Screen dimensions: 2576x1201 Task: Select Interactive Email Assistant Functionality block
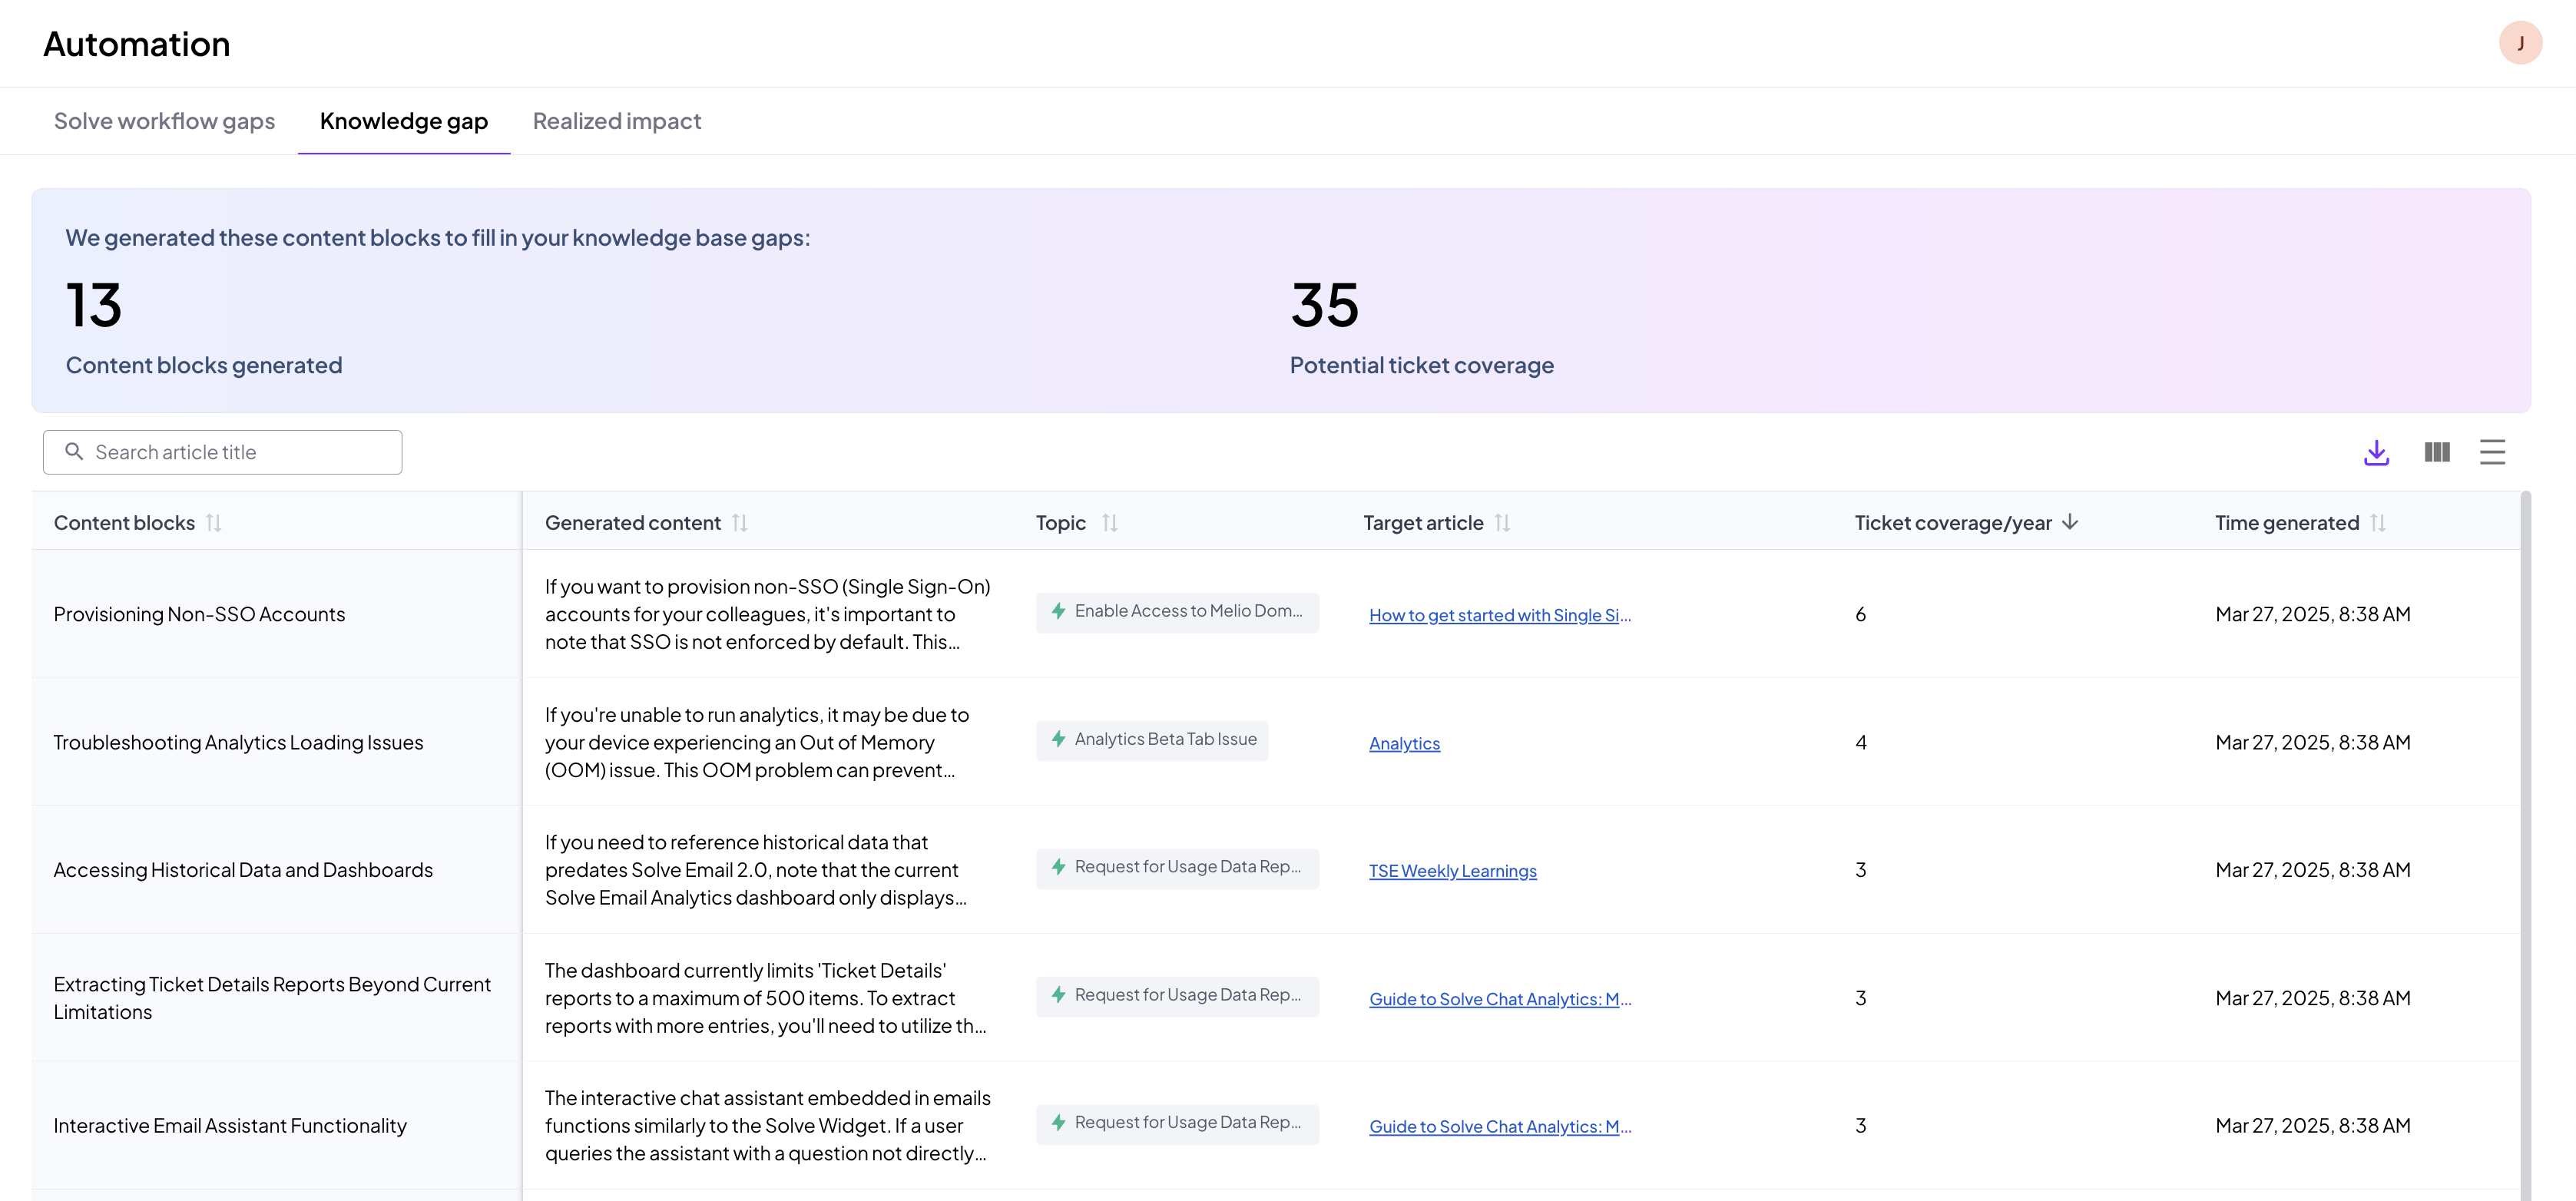pyautogui.click(x=230, y=1126)
